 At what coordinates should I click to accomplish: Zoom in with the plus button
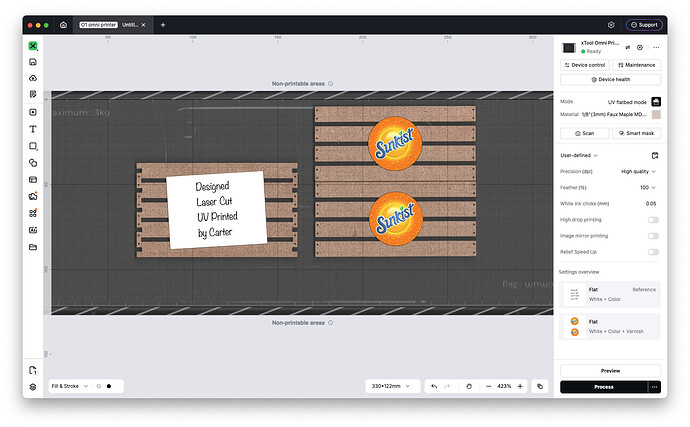520,386
